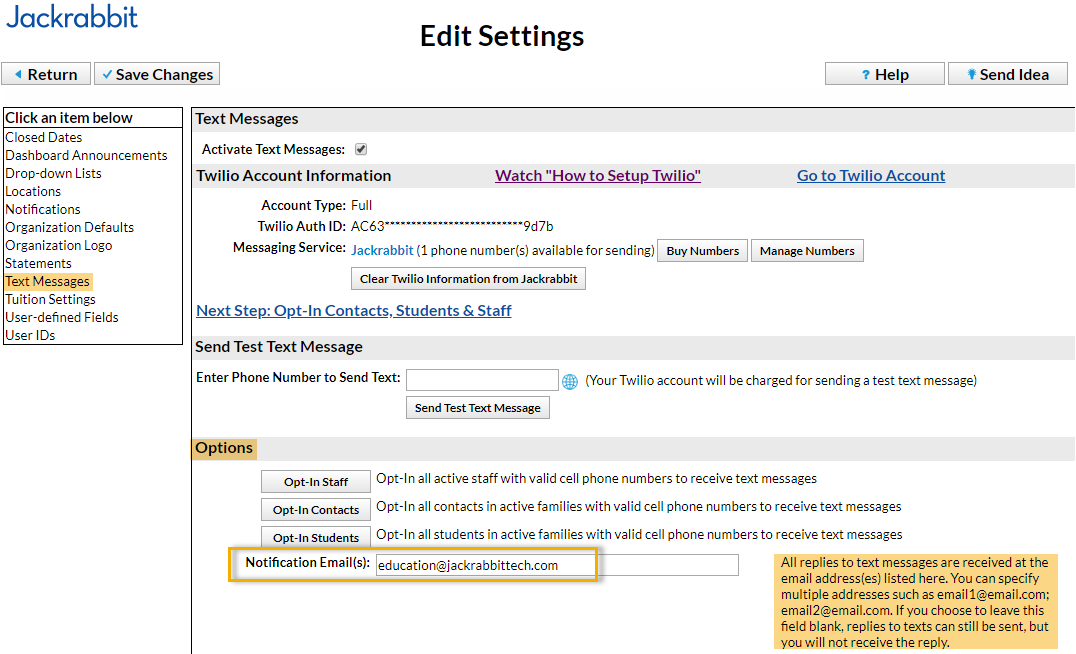Click the Send Idea button
1076x654 pixels.
pyautogui.click(x=1007, y=74)
